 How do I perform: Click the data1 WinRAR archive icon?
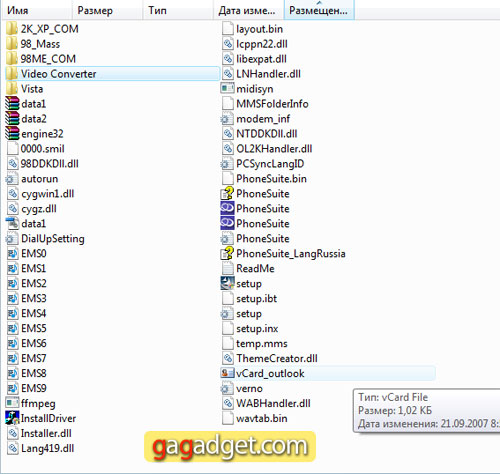tap(12, 104)
